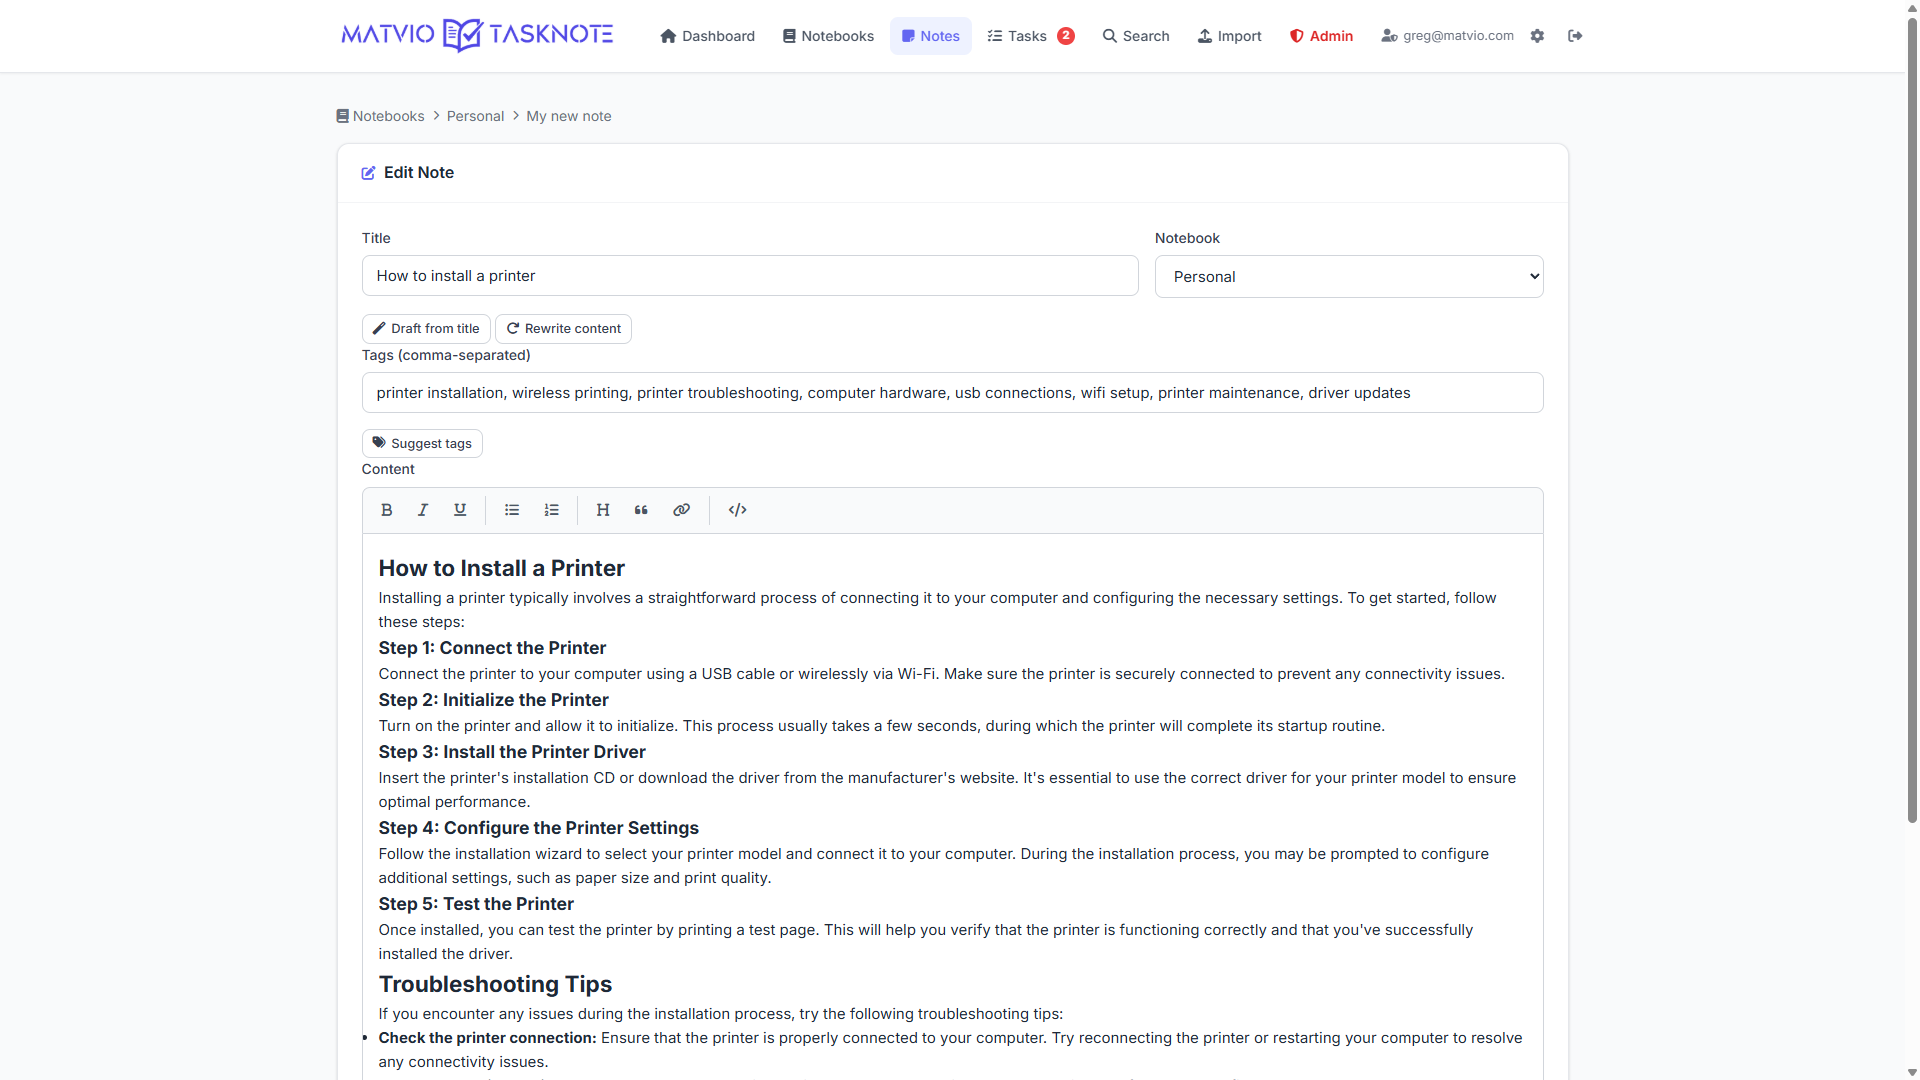Insert a bulleted list

(x=512, y=510)
